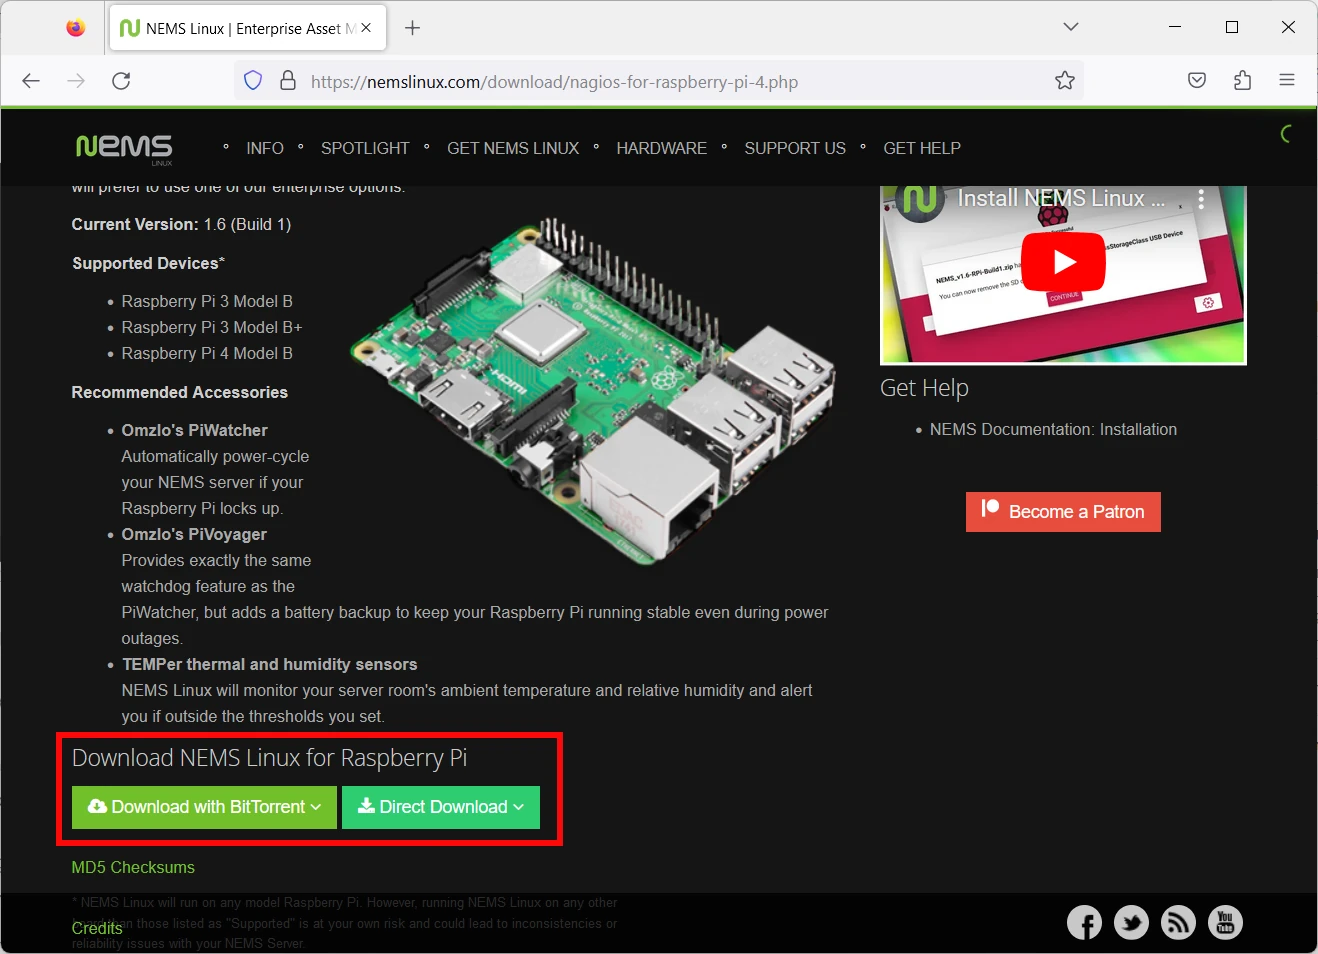Open the HARDWARE menu

tap(661, 148)
